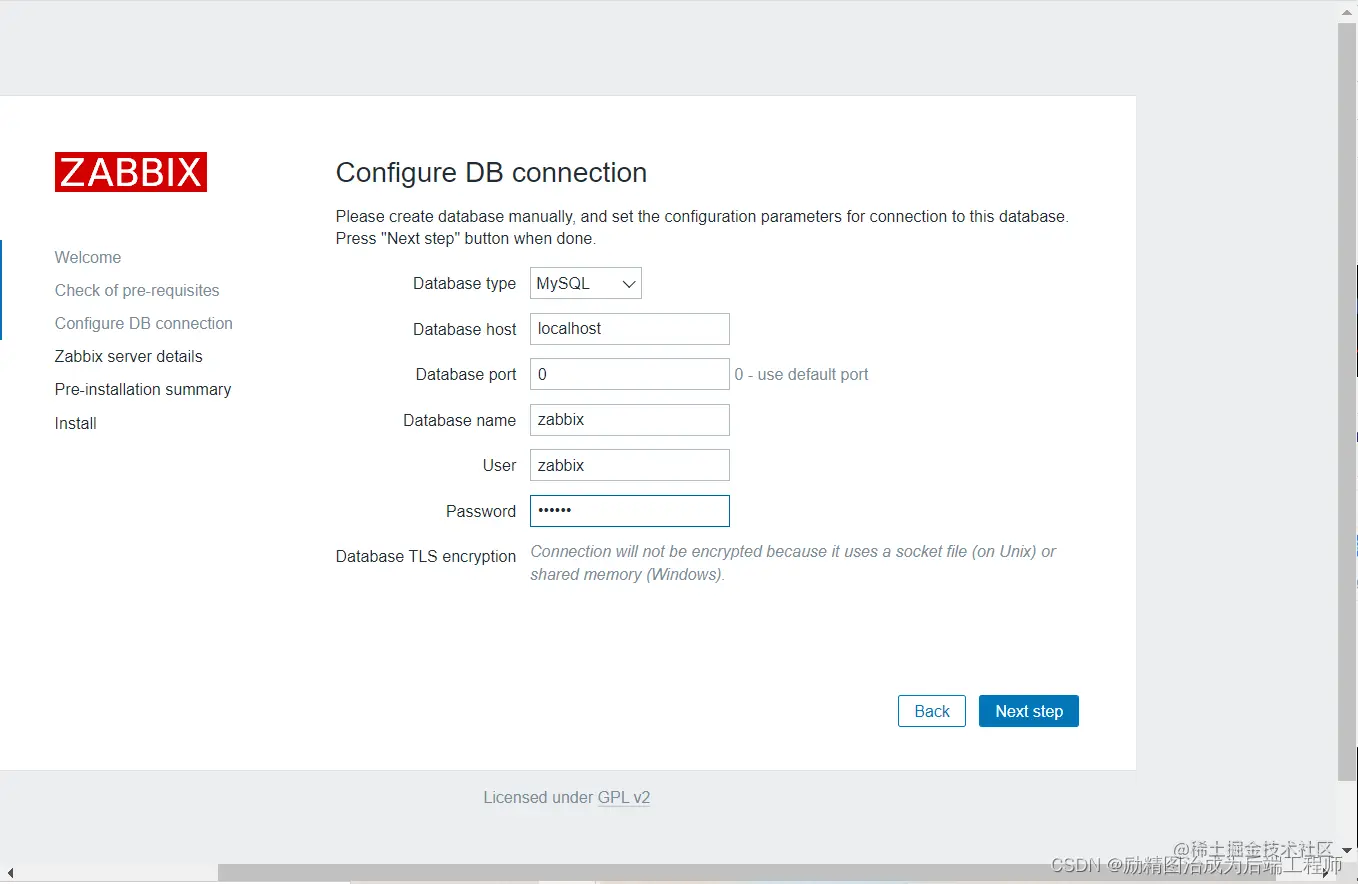Select Install step in sidebar
This screenshot has height=884, width=1358.
(x=76, y=423)
